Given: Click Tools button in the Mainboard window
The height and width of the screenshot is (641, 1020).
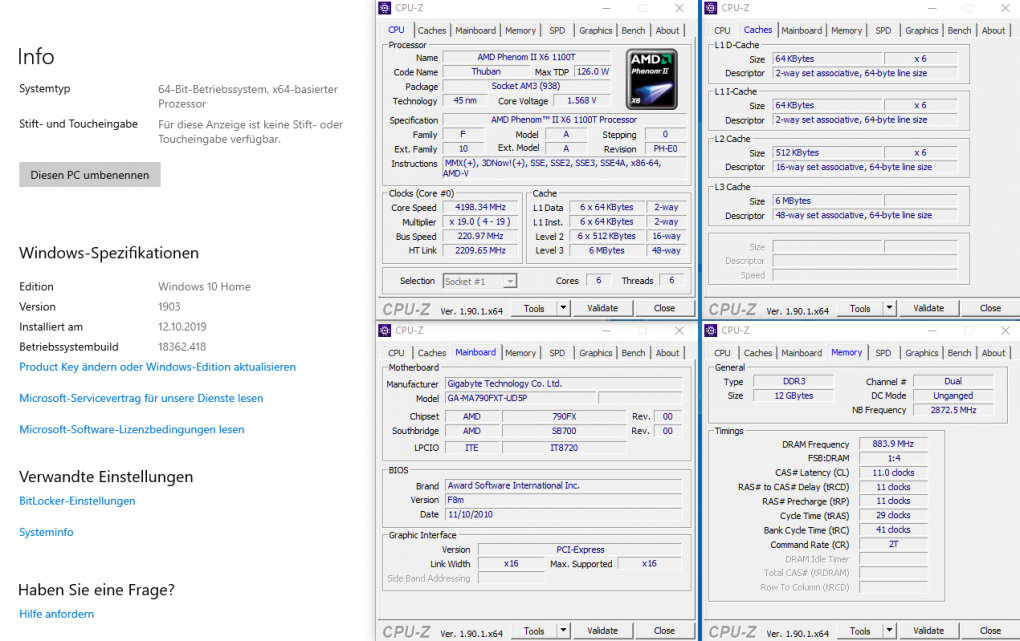Looking at the screenshot, I should pyautogui.click(x=534, y=631).
